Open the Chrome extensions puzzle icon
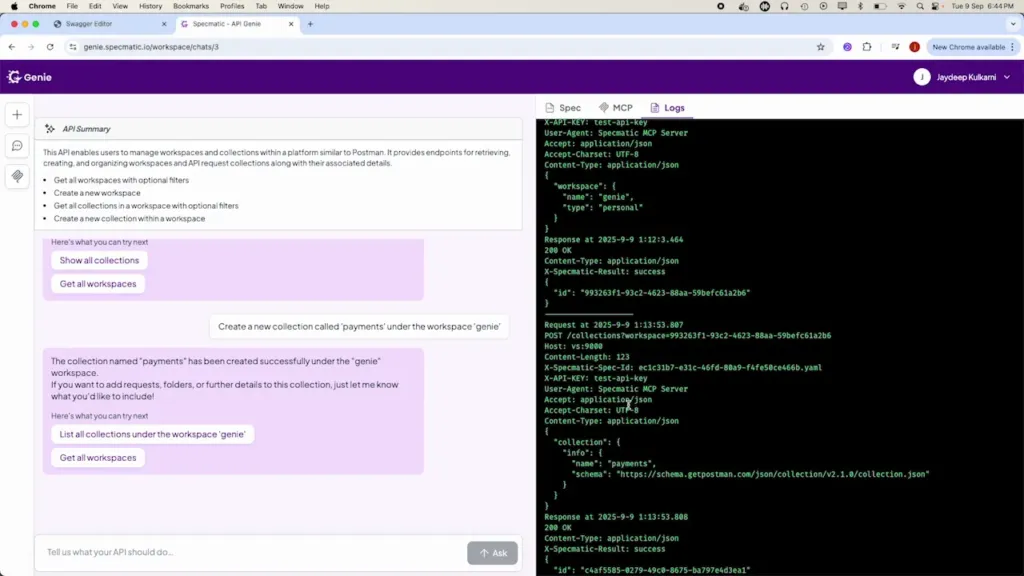The image size is (1024, 576). 867,47
